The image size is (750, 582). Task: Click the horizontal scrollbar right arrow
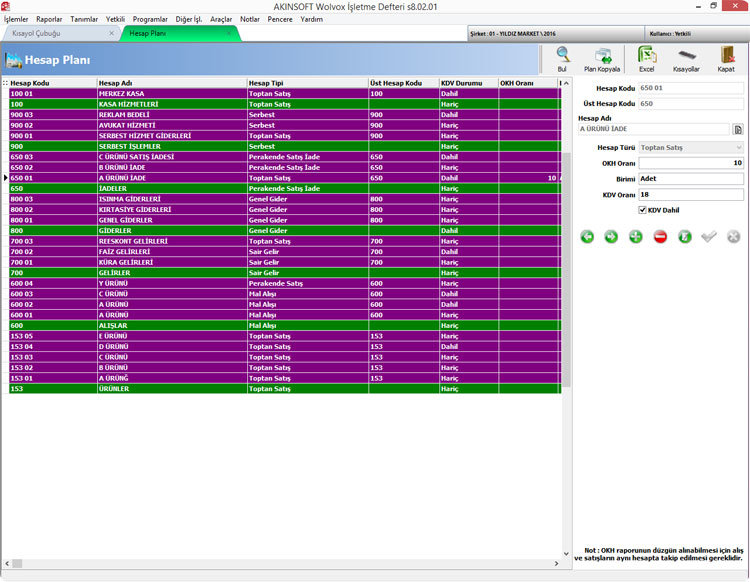coord(556,563)
